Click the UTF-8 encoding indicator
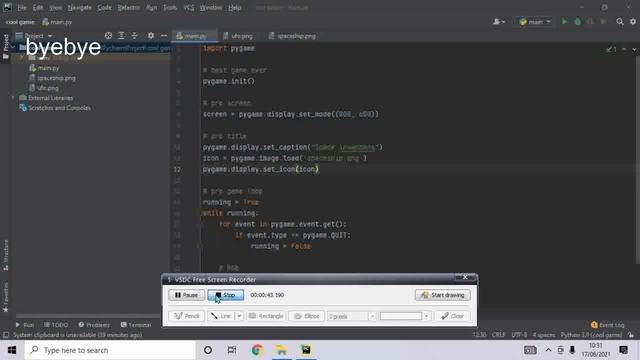This screenshot has width=640, height=360. coord(519,335)
